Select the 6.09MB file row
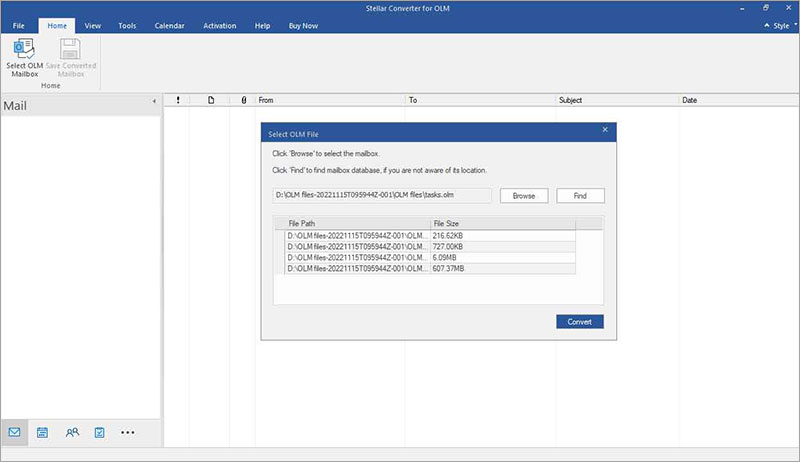The image size is (800, 462). [x=430, y=258]
